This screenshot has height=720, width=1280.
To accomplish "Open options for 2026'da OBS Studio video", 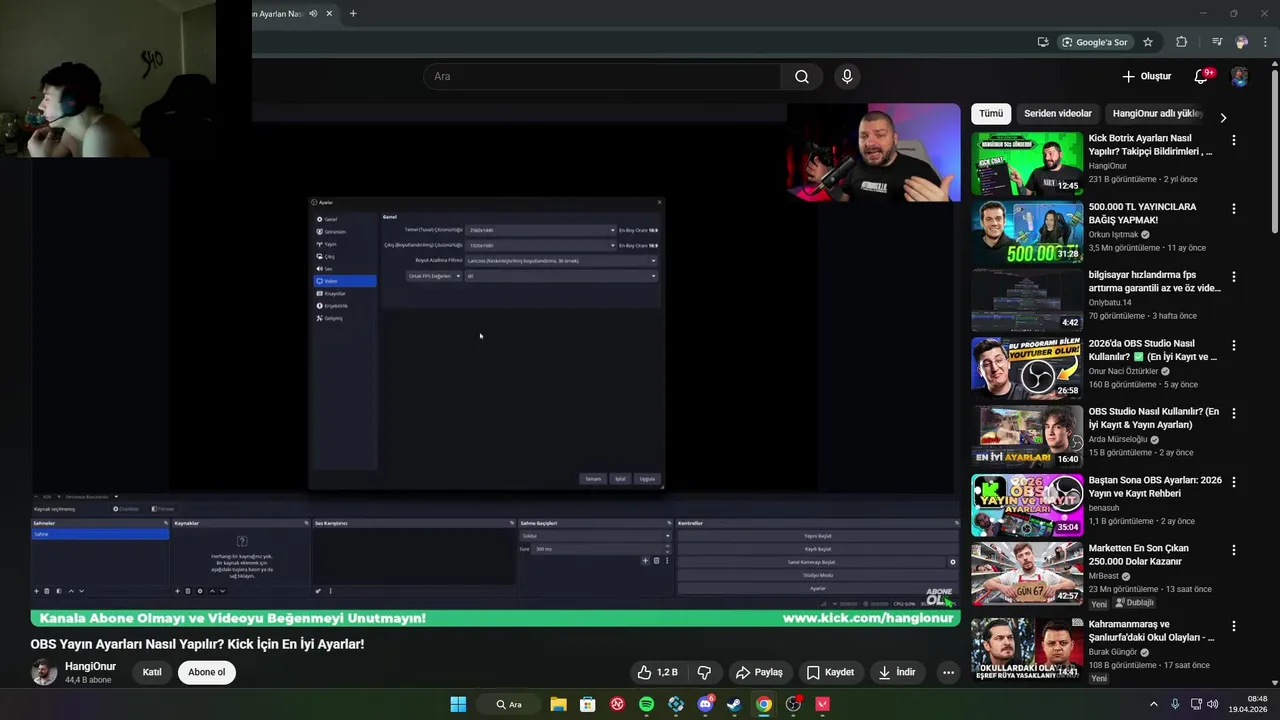I will [1234, 345].
